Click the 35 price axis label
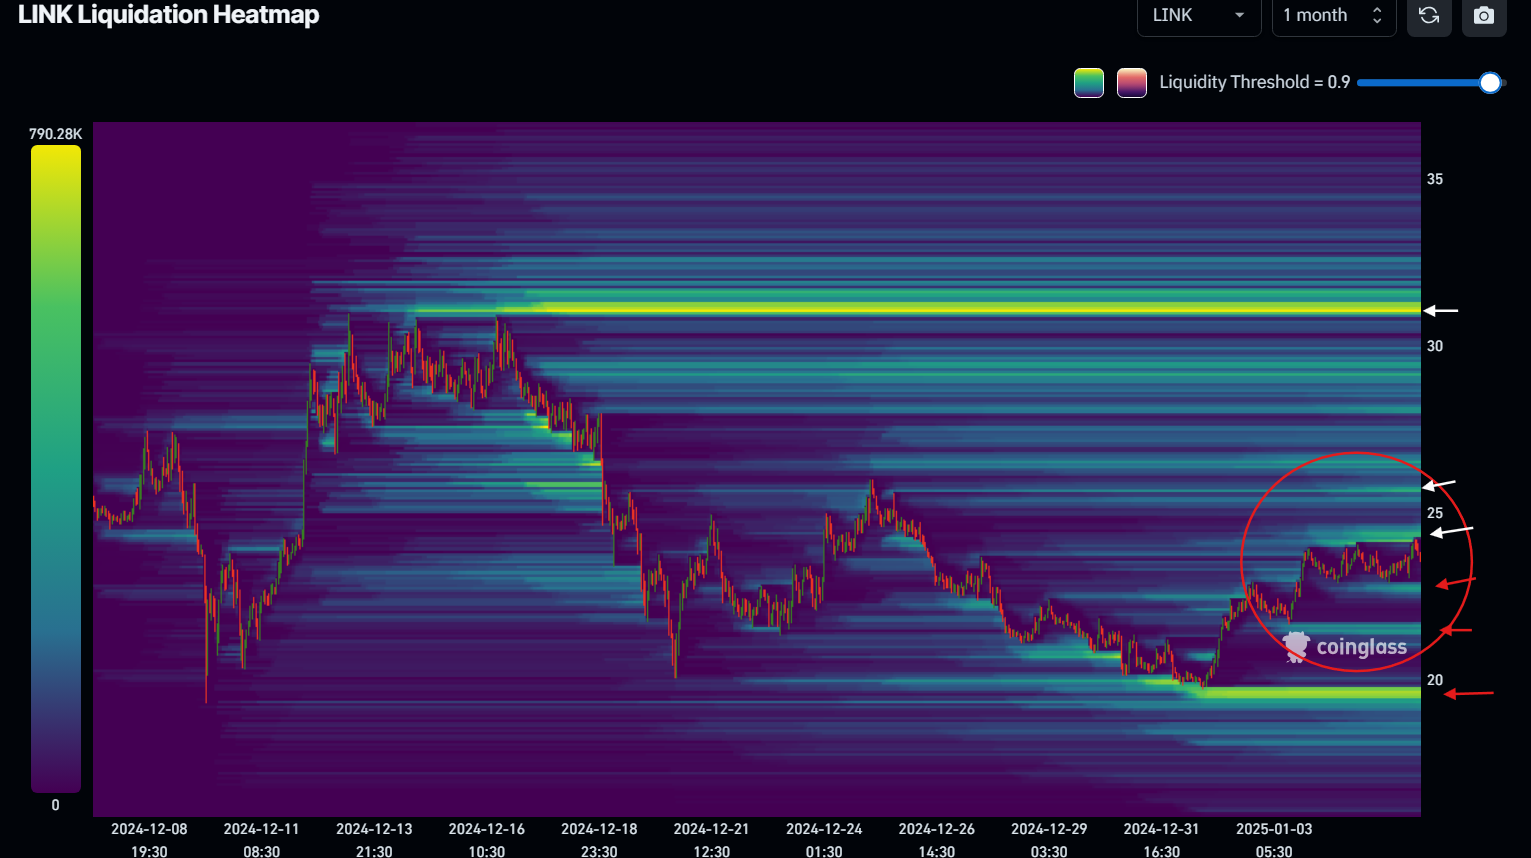1531x858 pixels. [x=1435, y=179]
